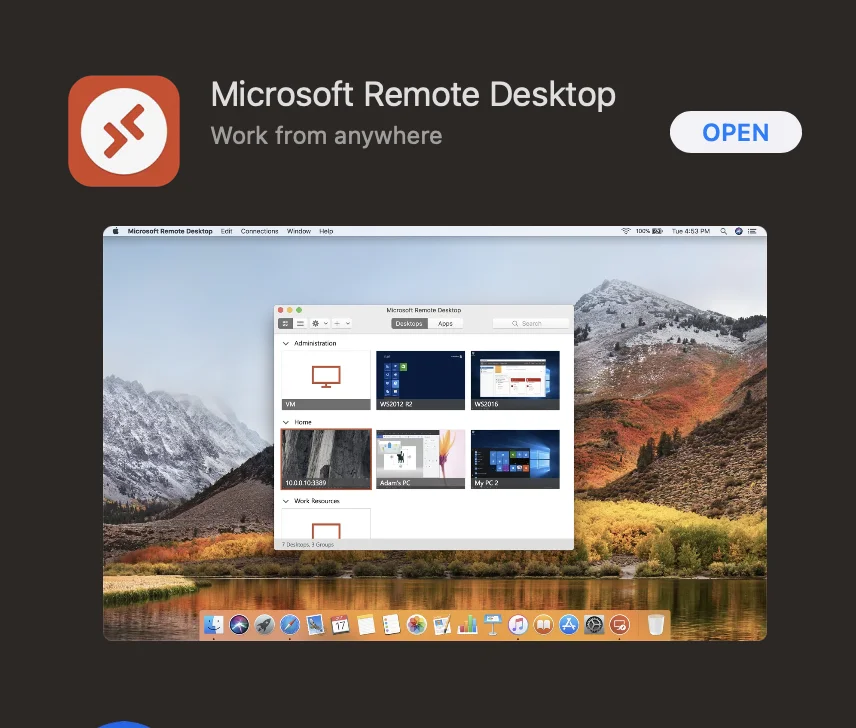Click the Wi-Fi status icon in menu bar
The image size is (856, 728).
(626, 231)
